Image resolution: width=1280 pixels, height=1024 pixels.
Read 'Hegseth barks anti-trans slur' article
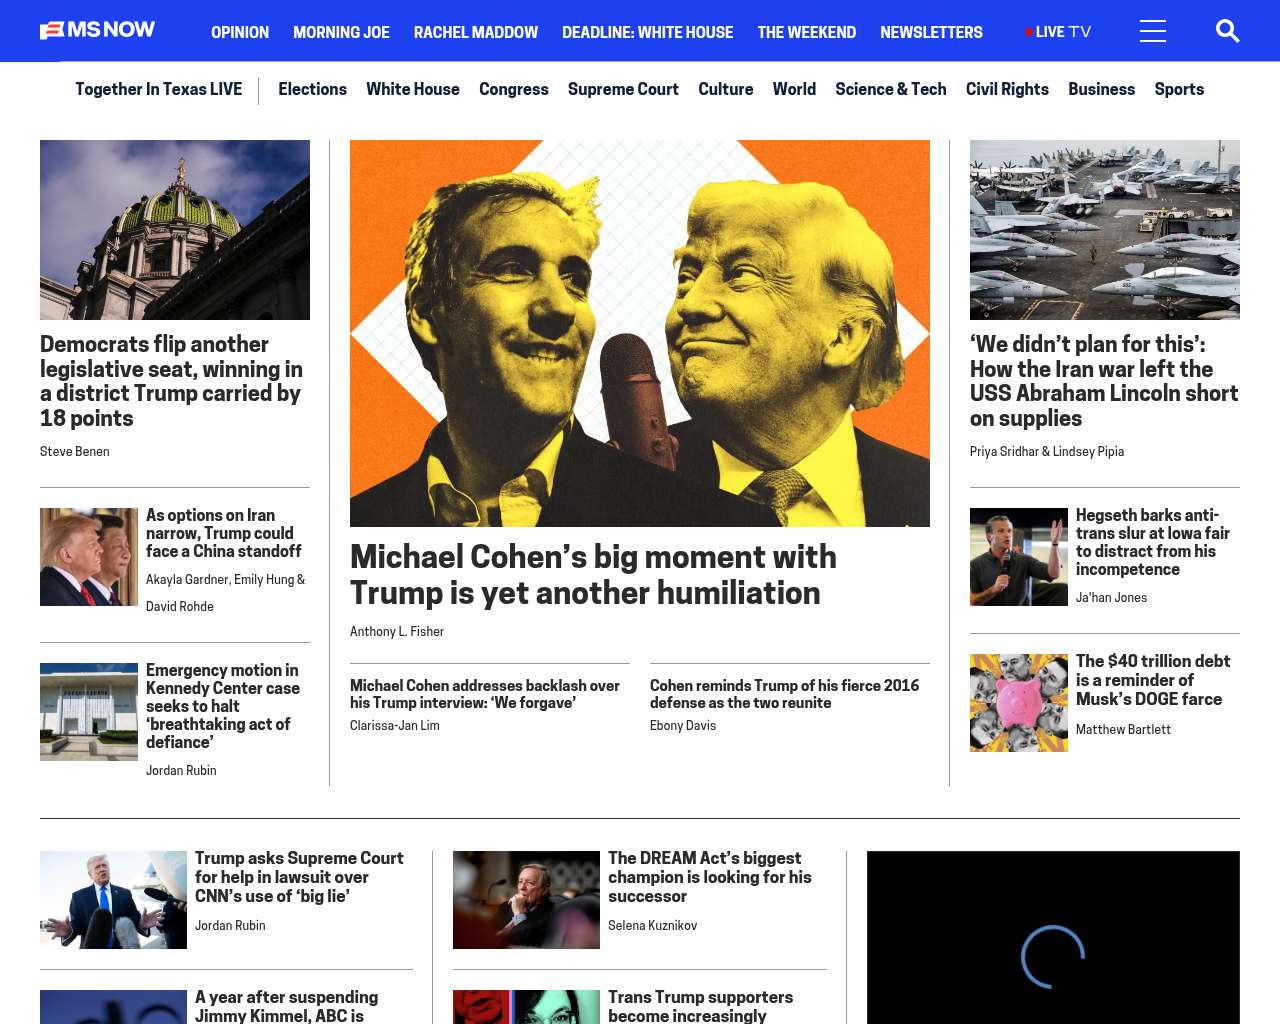(1153, 542)
